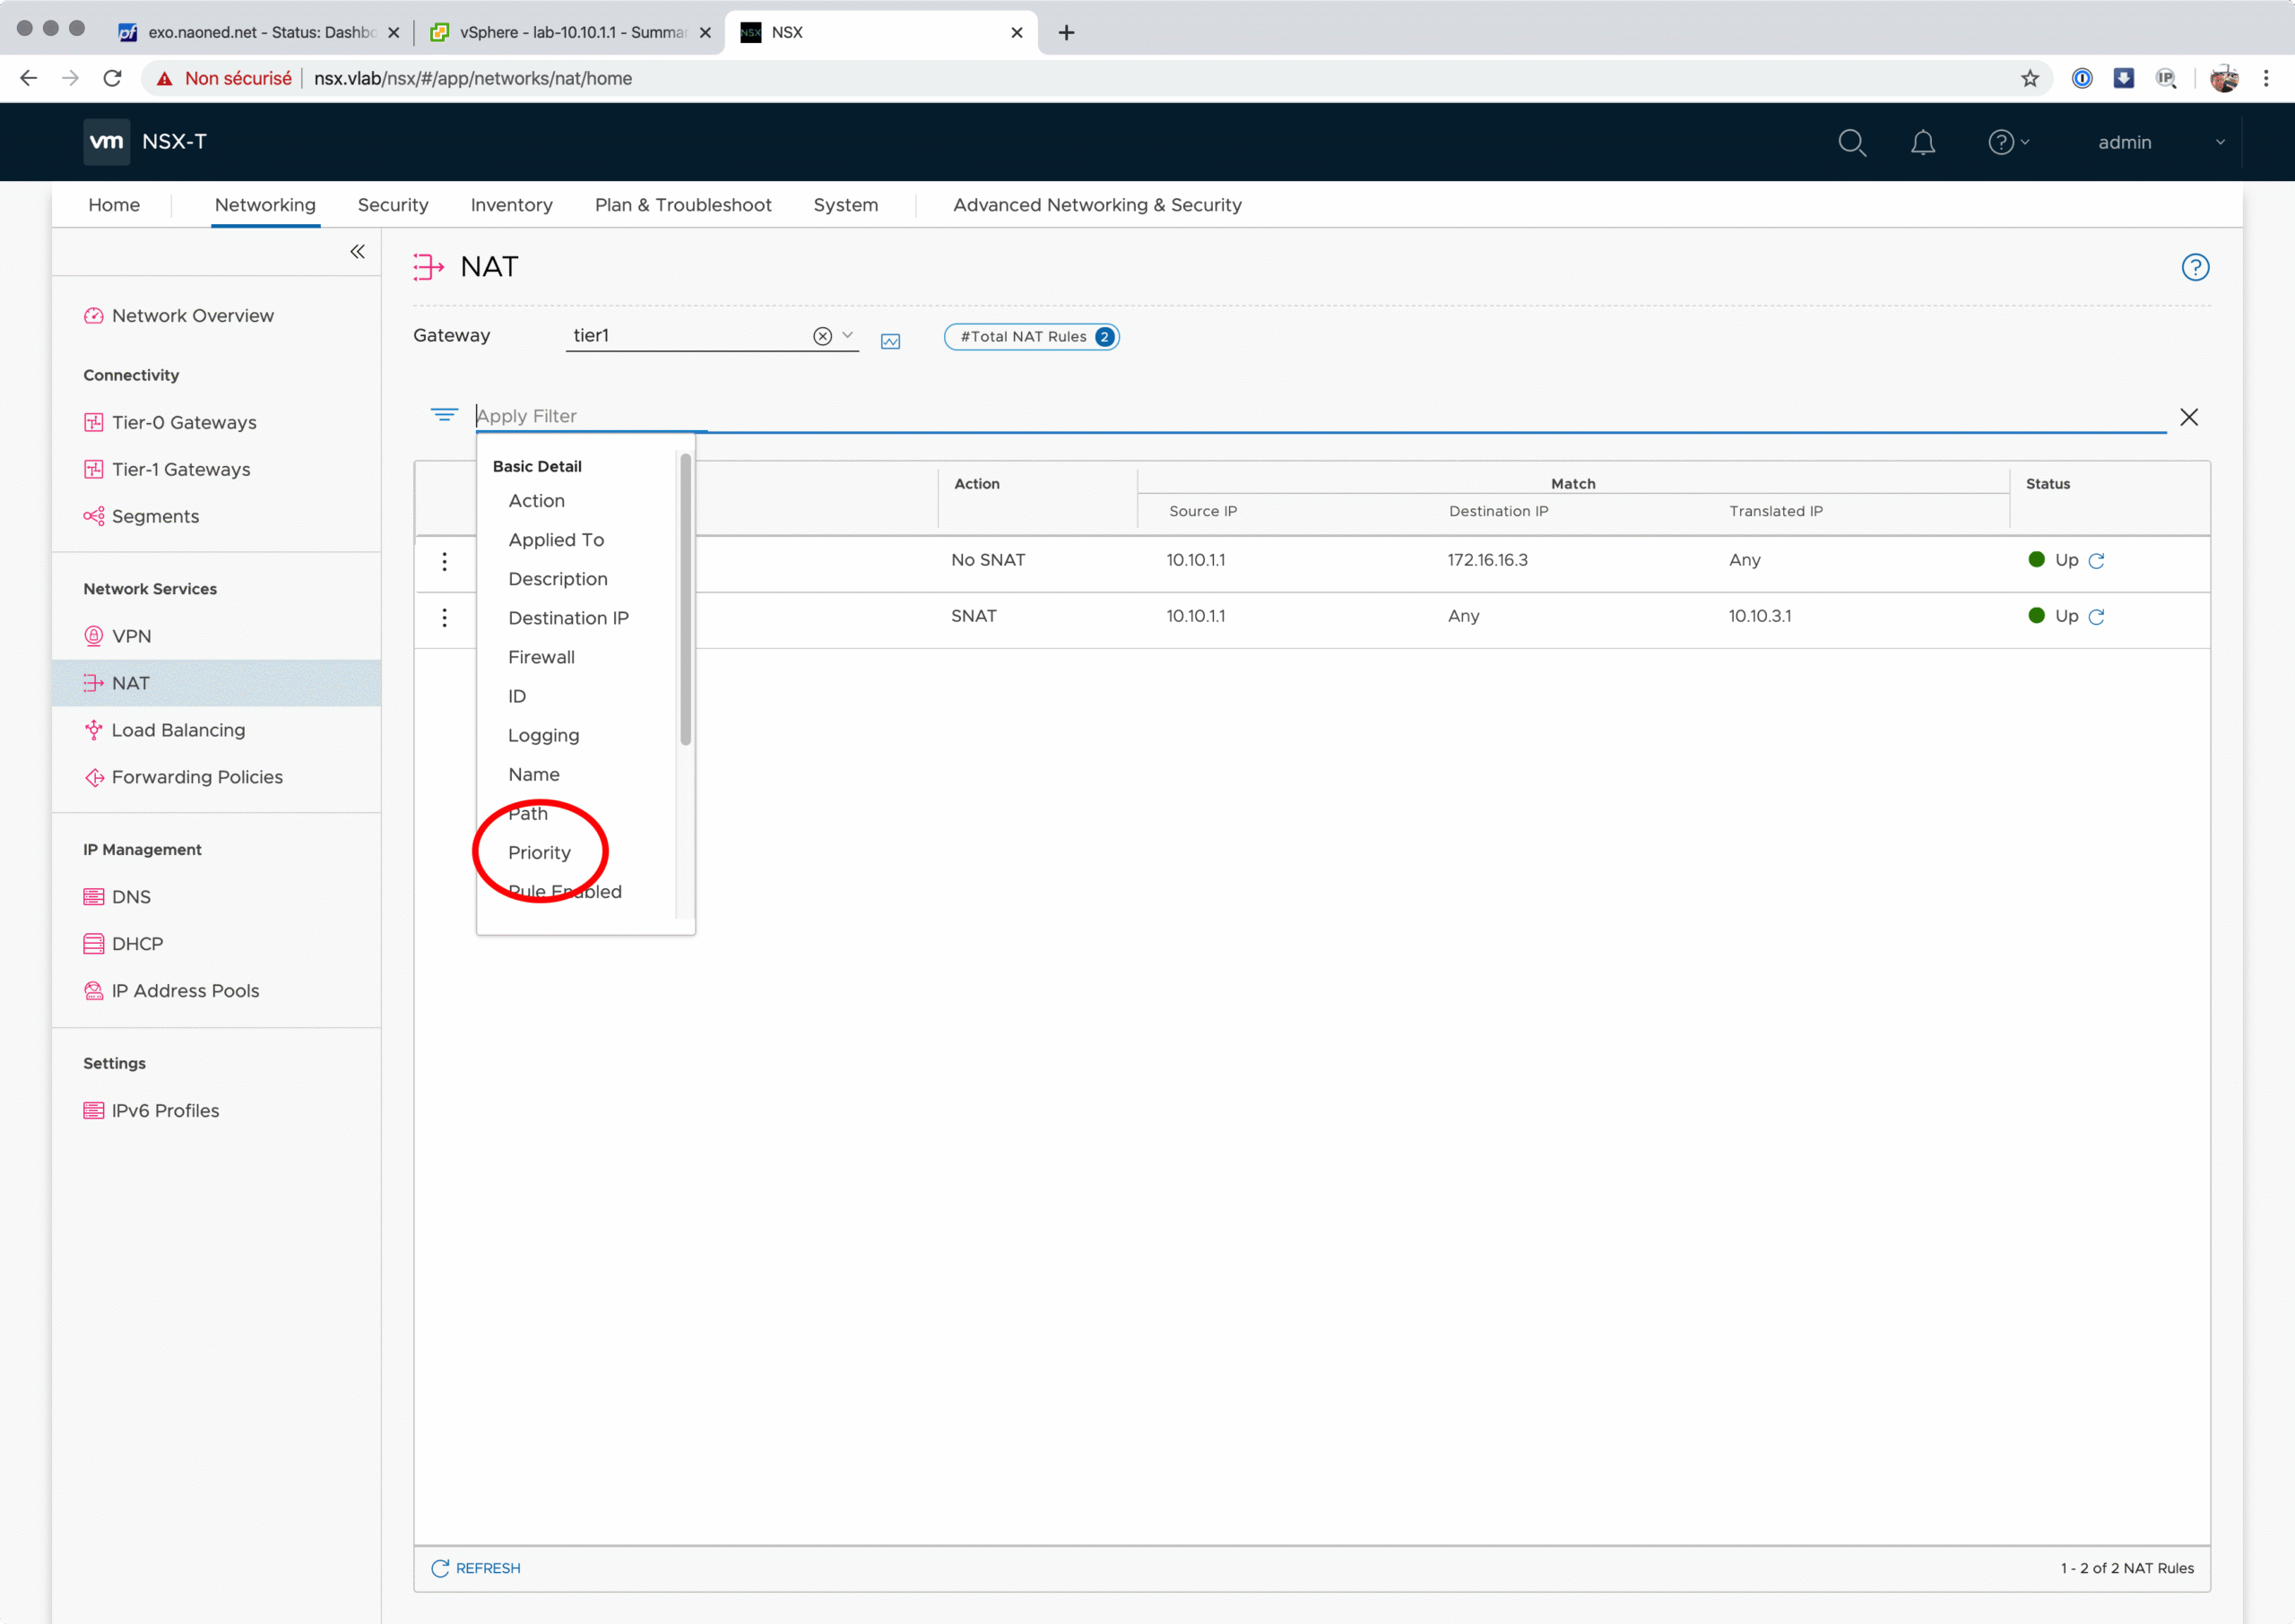This screenshot has width=2295, height=1624.
Task: Click the filter list scrollbar
Action: click(685, 600)
